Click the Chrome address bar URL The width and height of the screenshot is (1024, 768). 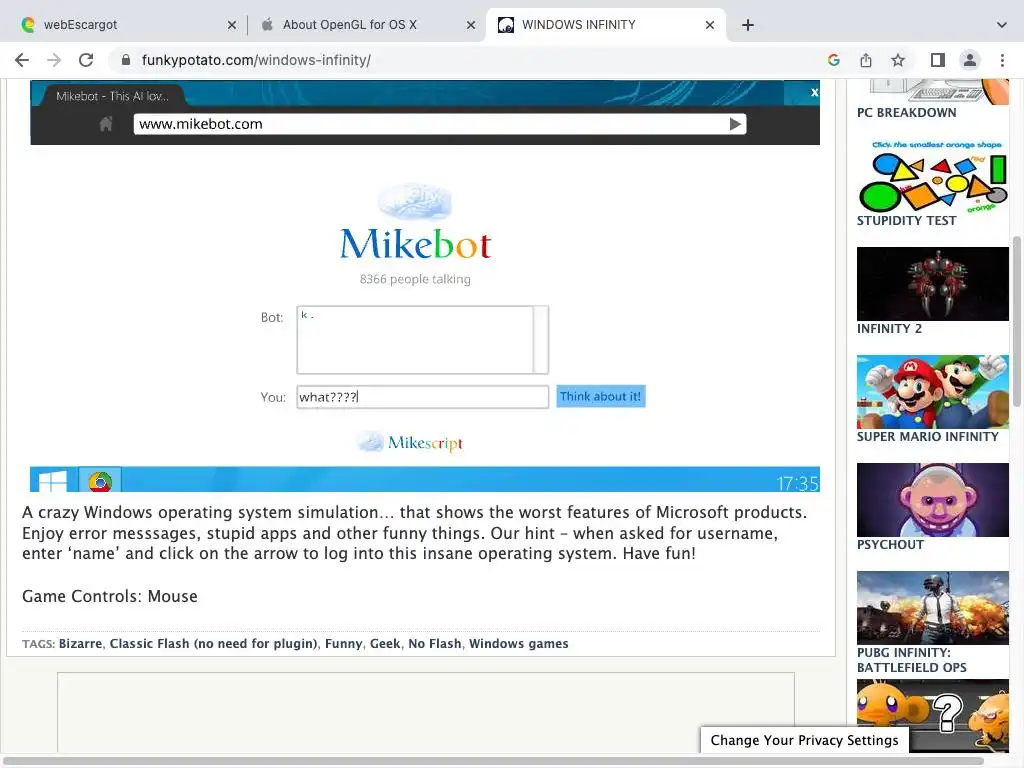point(256,60)
